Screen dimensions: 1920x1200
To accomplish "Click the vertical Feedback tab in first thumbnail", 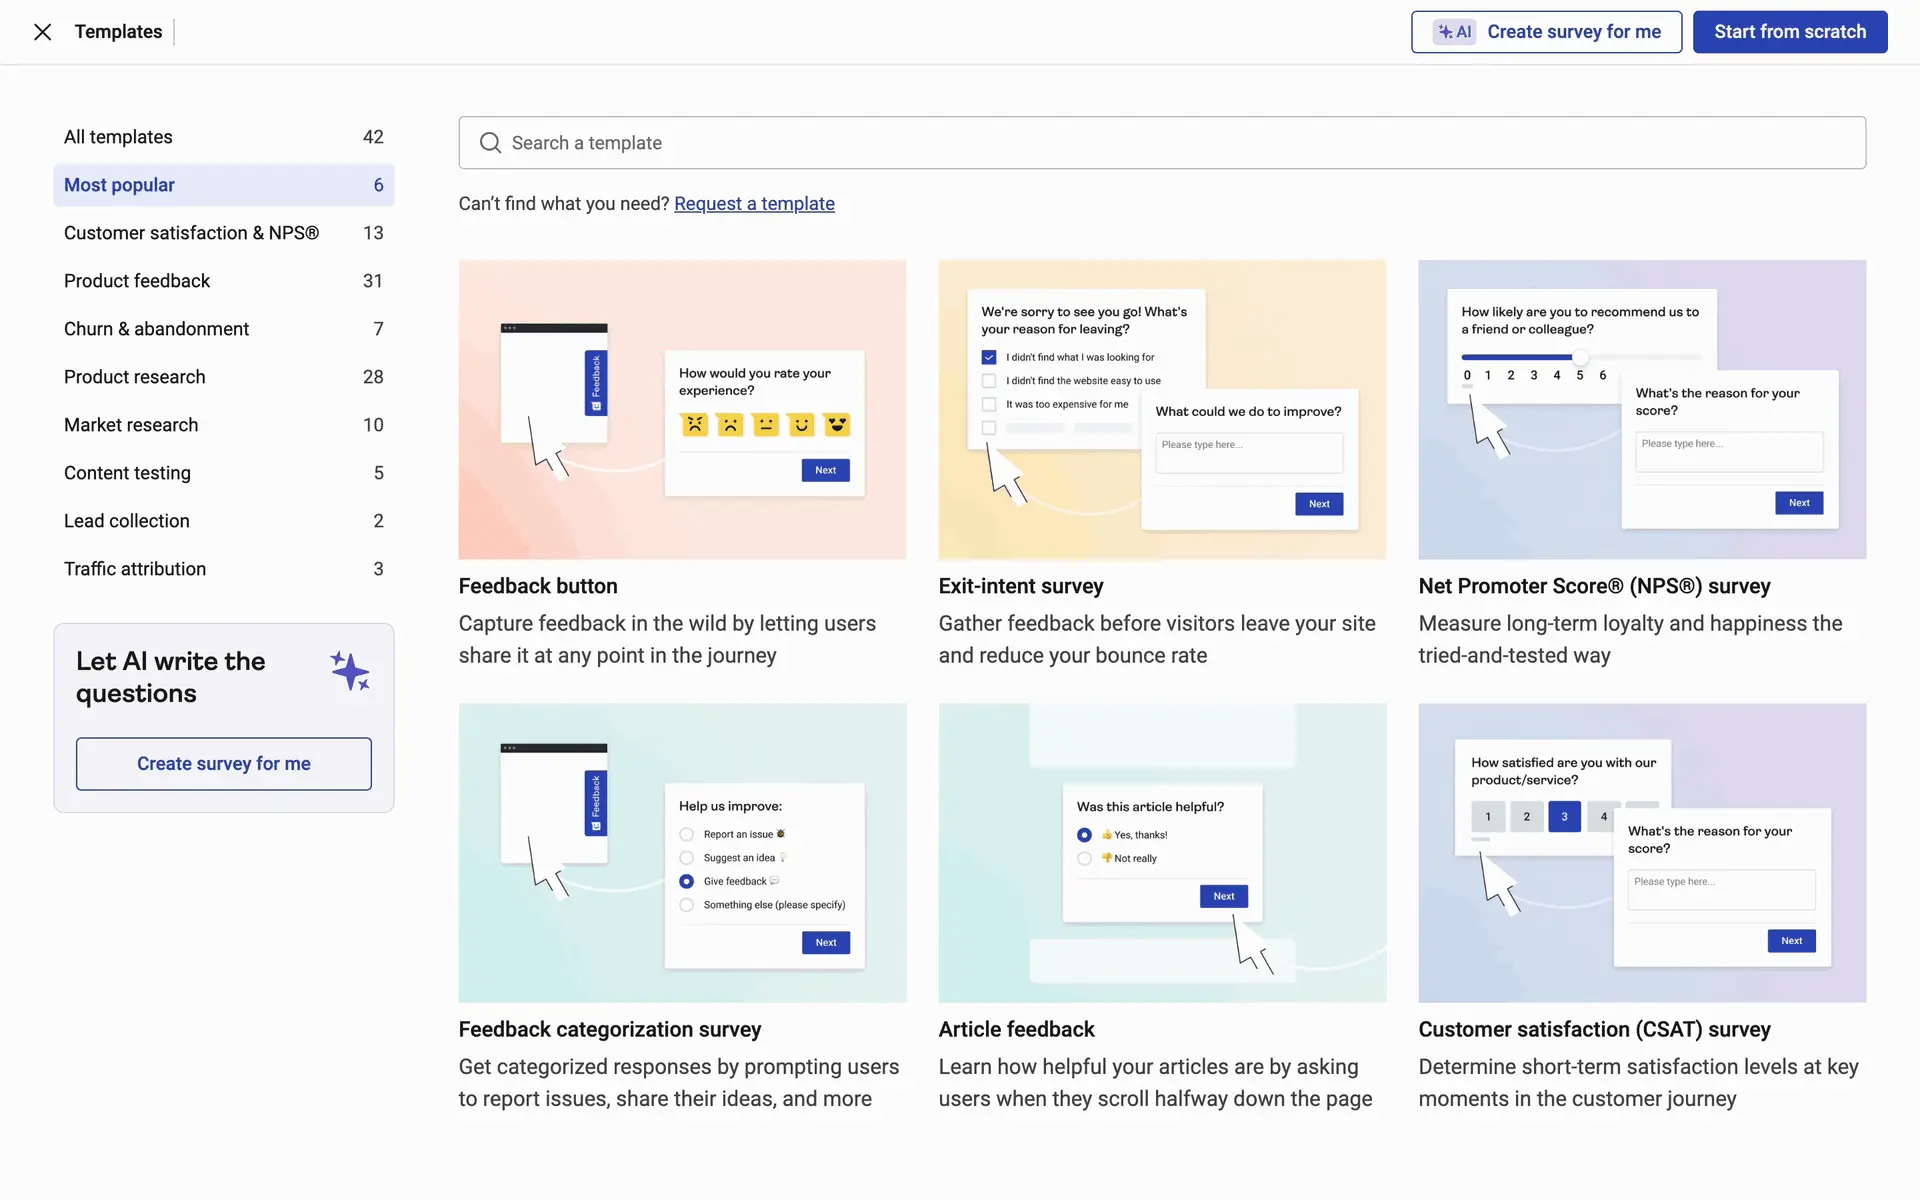I will coord(596,382).
